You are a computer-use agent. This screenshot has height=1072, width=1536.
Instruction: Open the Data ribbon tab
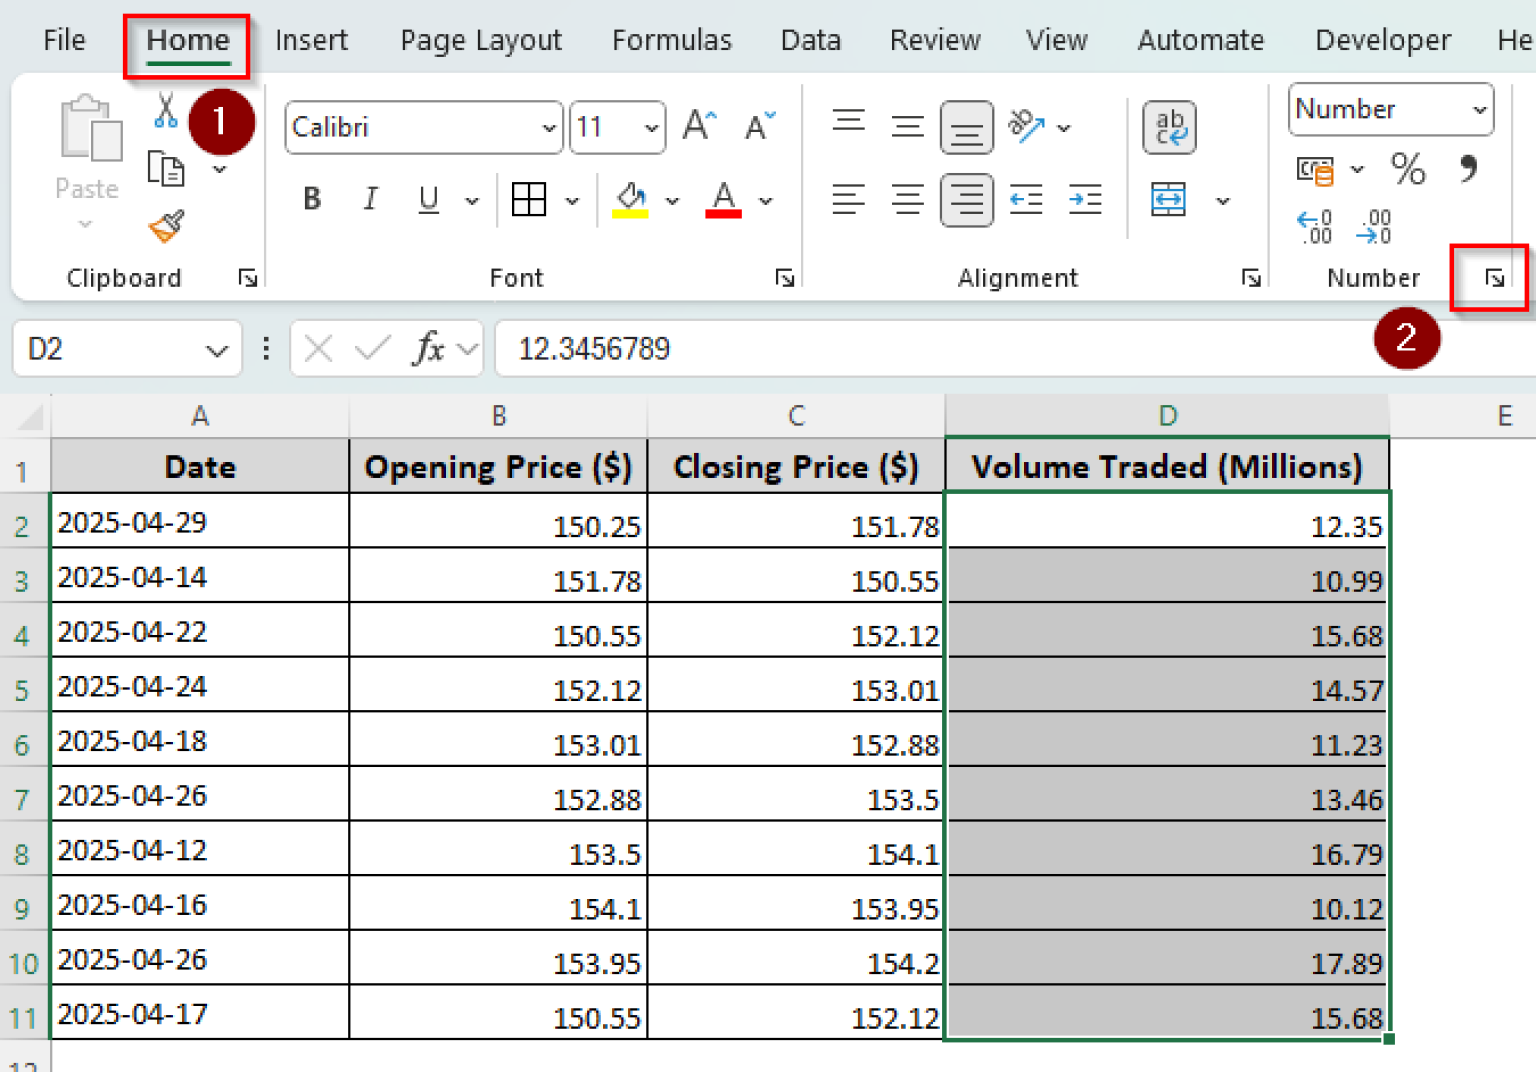click(810, 40)
